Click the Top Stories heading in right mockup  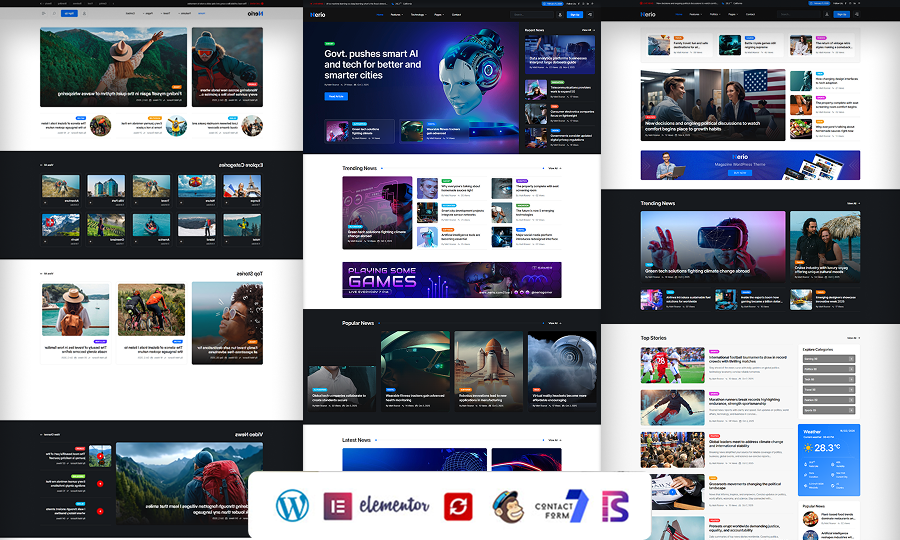click(653, 338)
